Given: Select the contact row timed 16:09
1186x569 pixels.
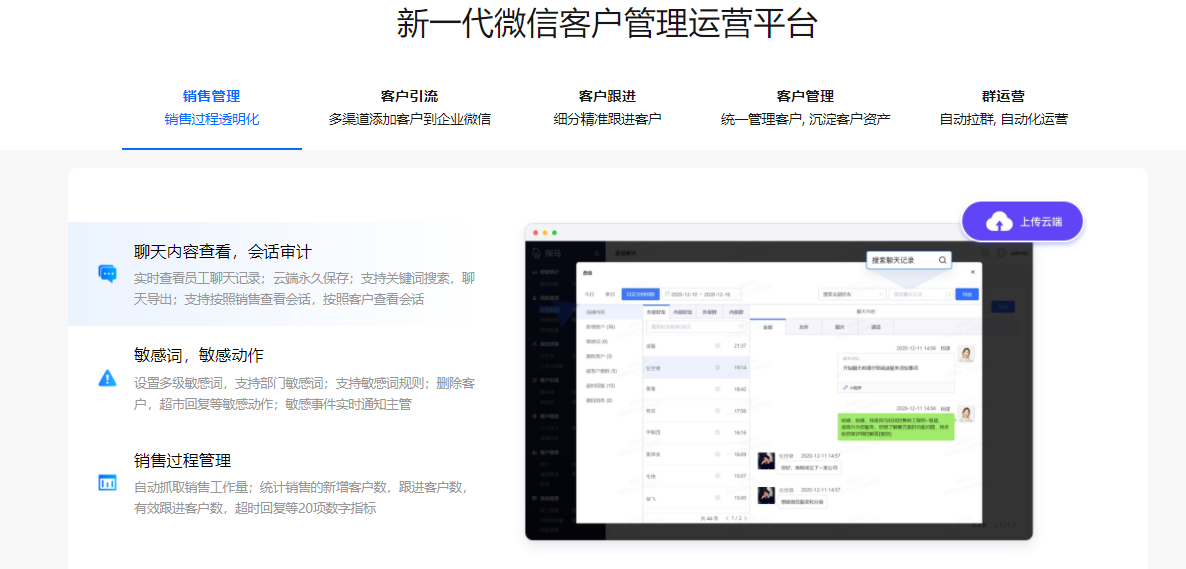Looking at the screenshot, I should [x=696, y=454].
